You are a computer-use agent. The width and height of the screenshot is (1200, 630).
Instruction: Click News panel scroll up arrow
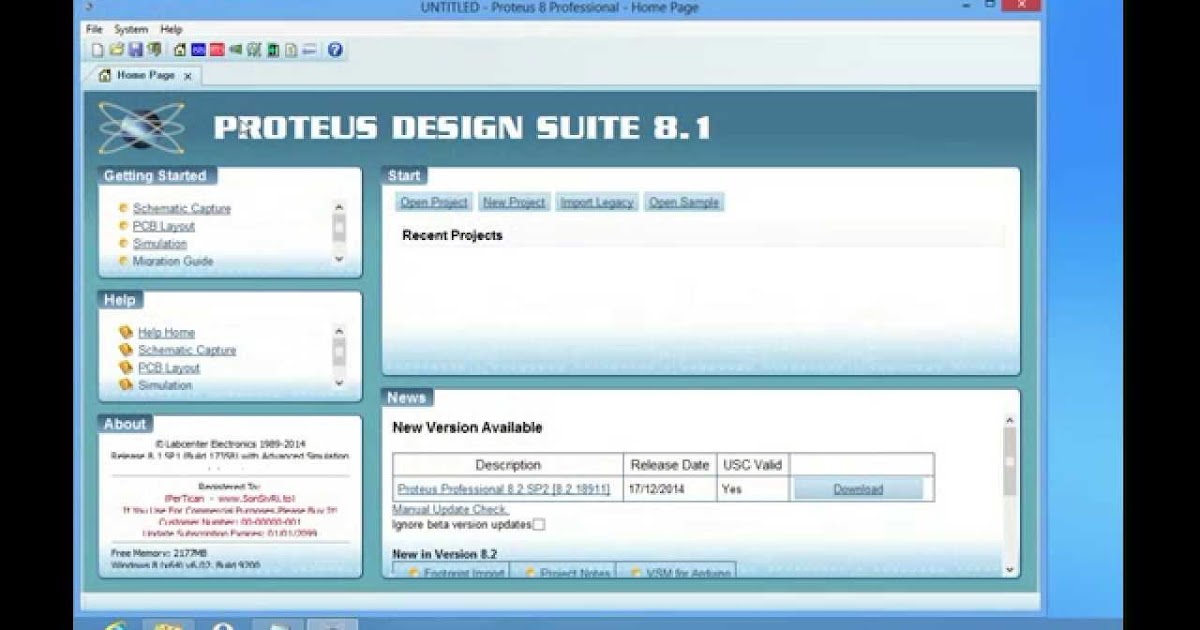(x=1009, y=421)
